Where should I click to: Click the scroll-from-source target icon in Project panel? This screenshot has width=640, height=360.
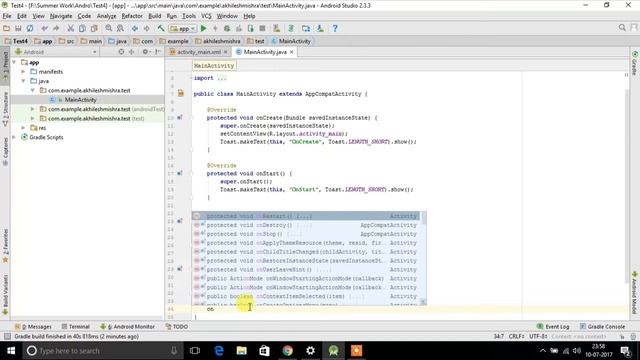tap(121, 52)
